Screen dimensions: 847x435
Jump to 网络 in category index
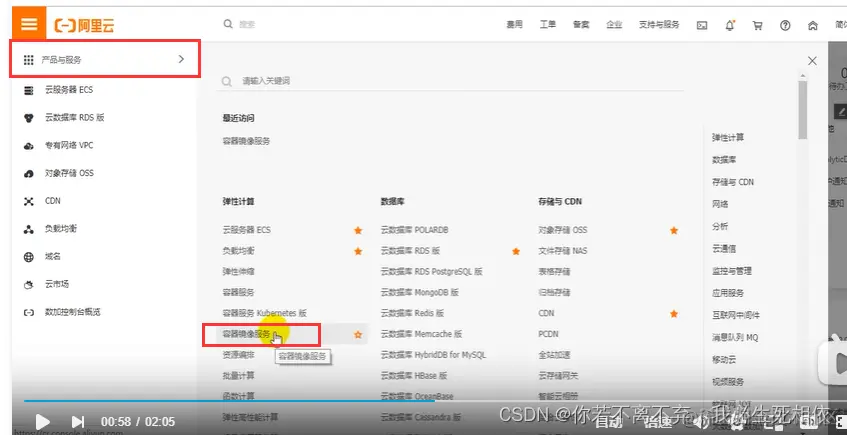[720, 204]
